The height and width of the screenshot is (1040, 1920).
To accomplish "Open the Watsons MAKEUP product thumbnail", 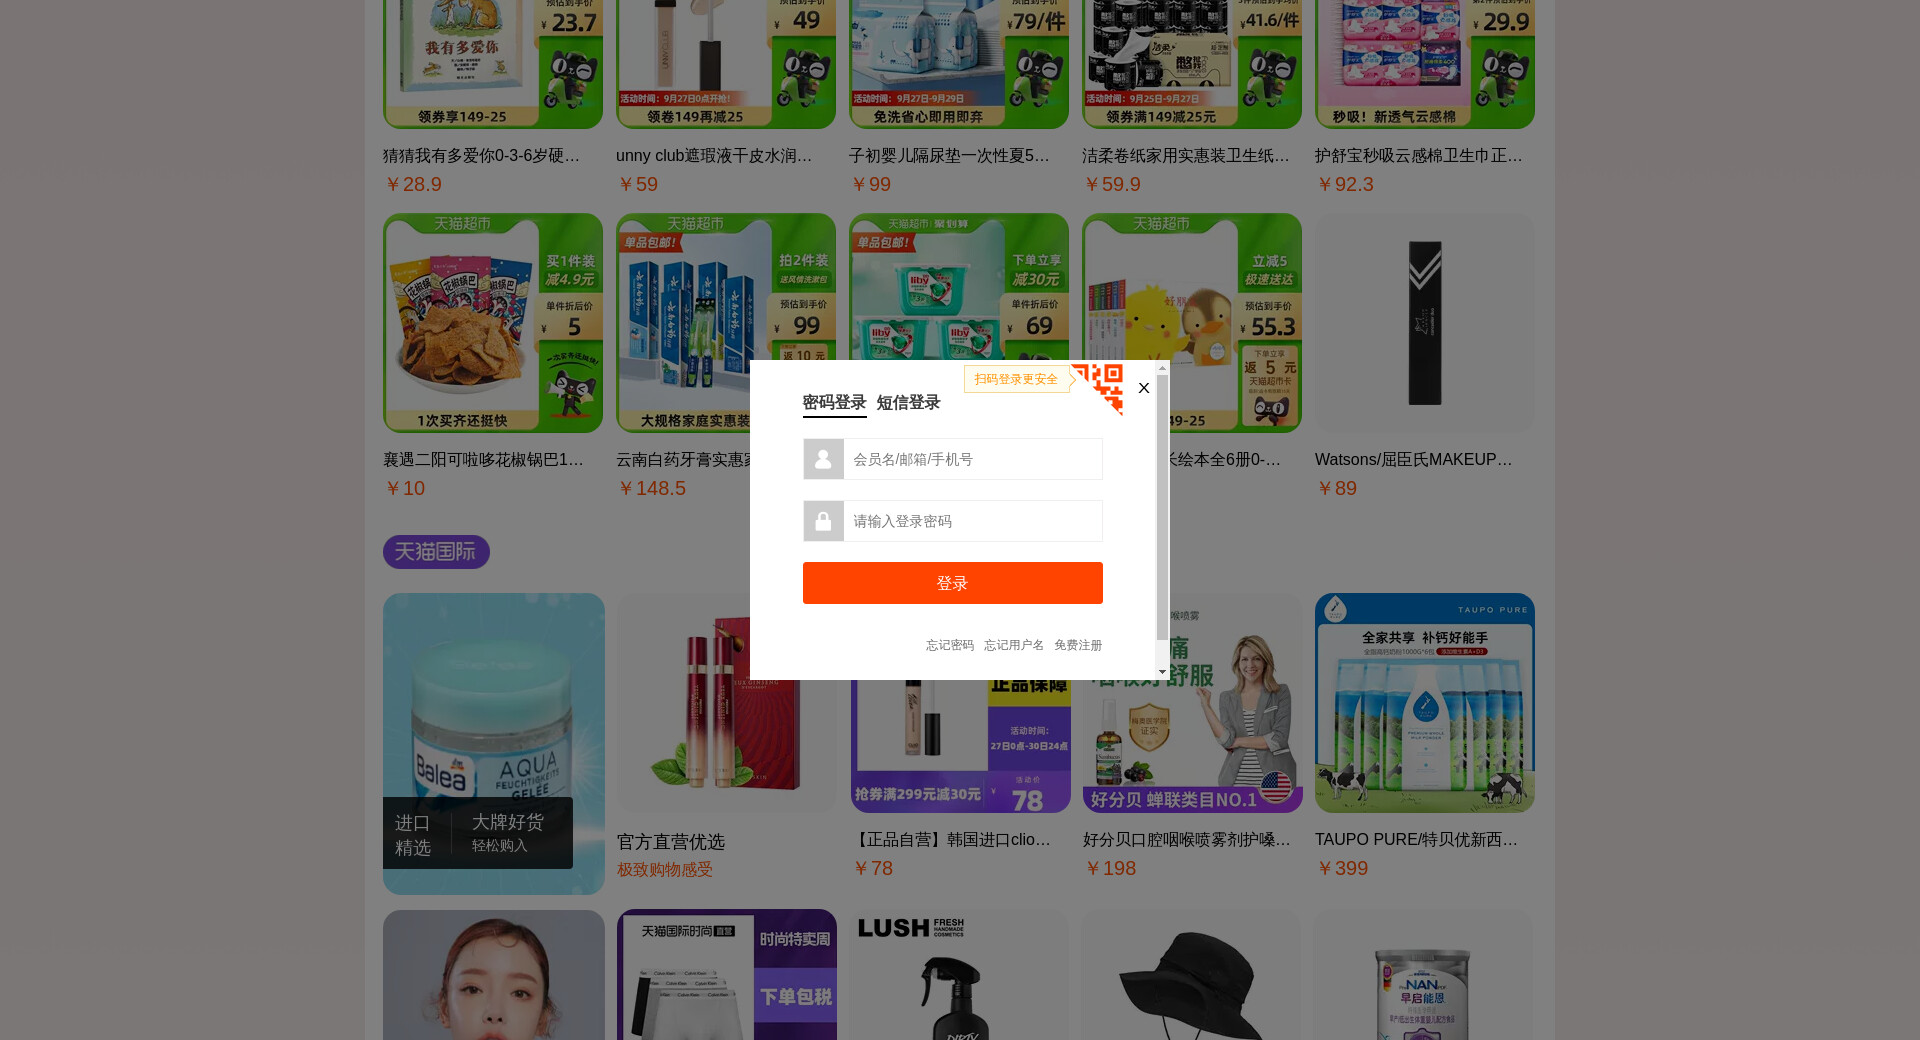I will 1424,323.
